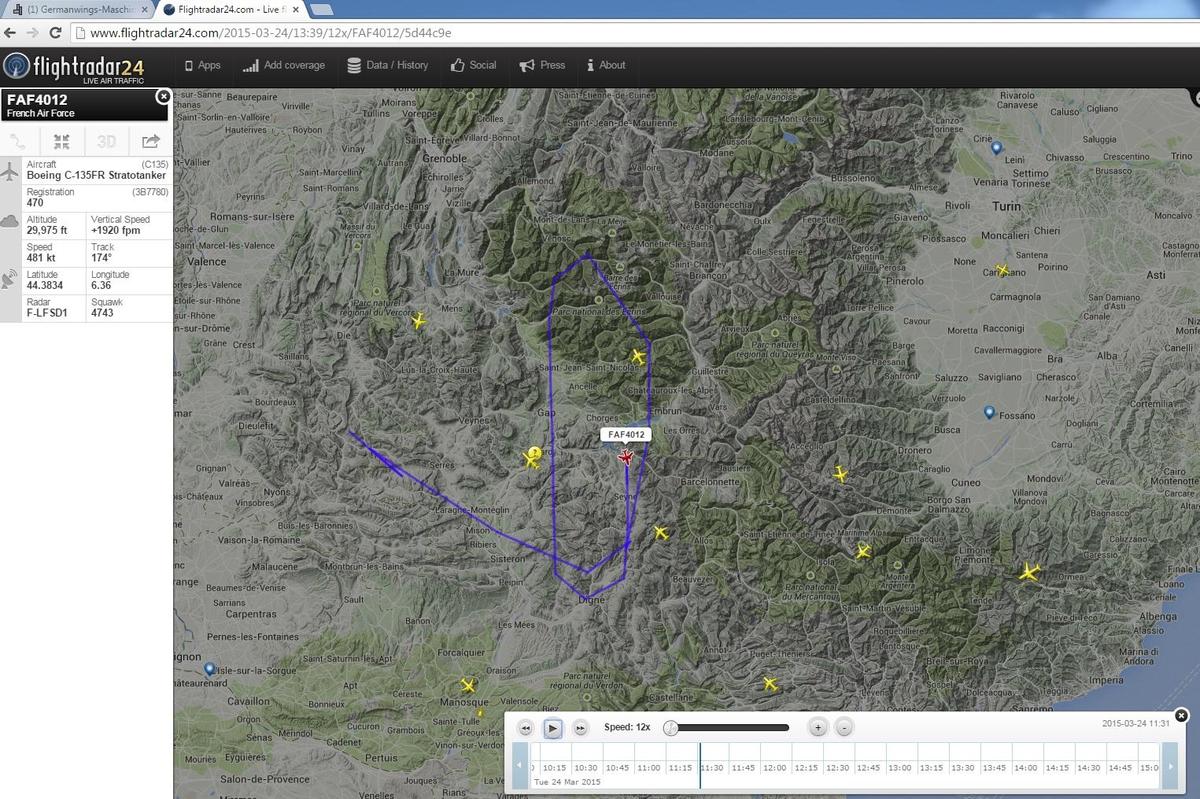Click the browser address bar URL

point(270,32)
